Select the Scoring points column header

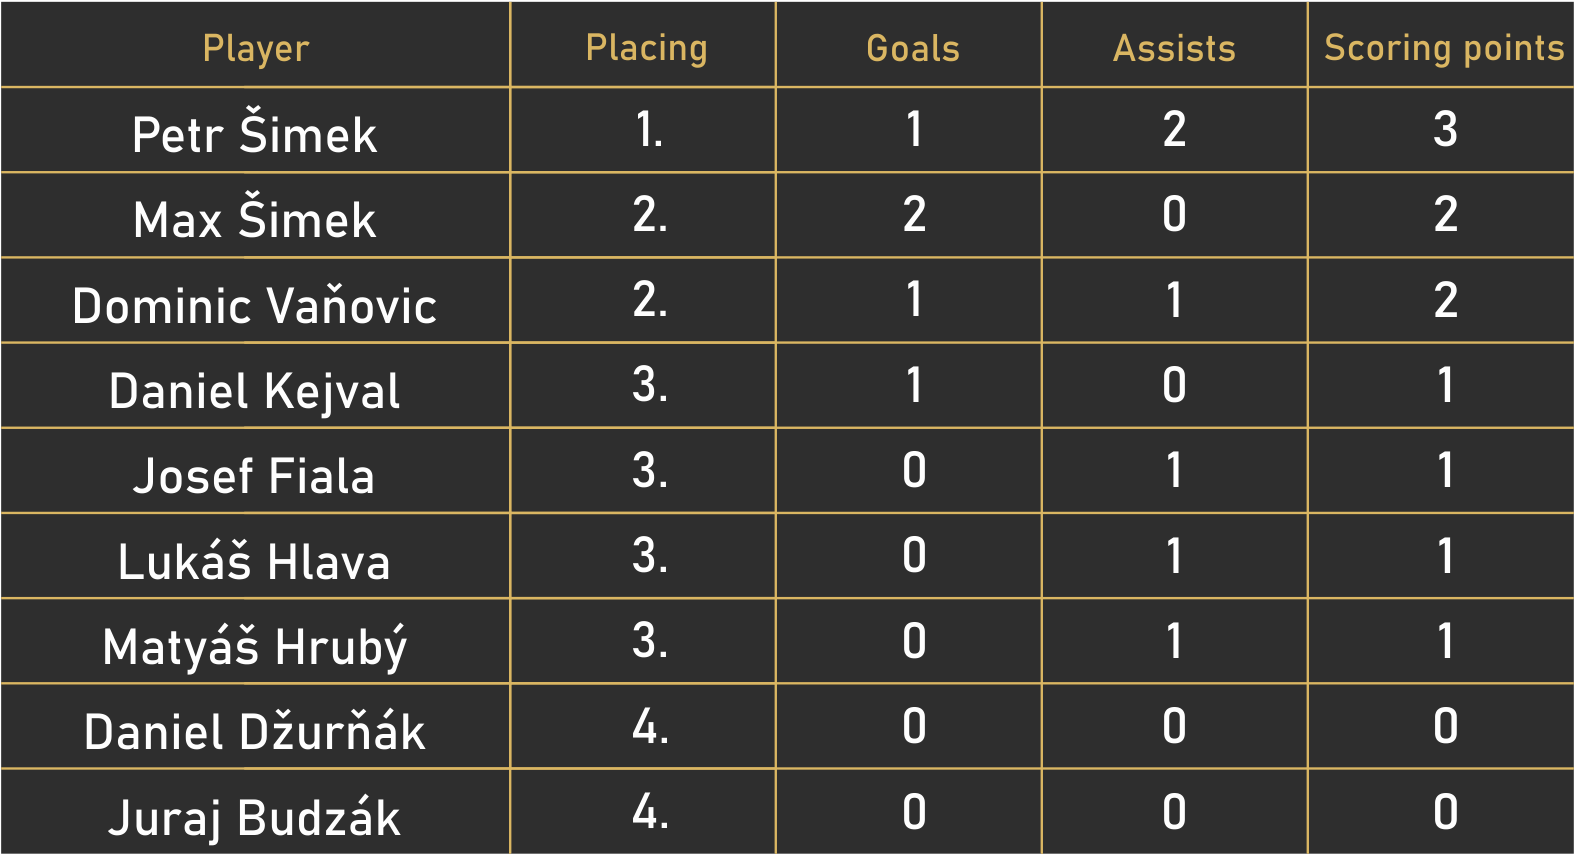[1443, 48]
